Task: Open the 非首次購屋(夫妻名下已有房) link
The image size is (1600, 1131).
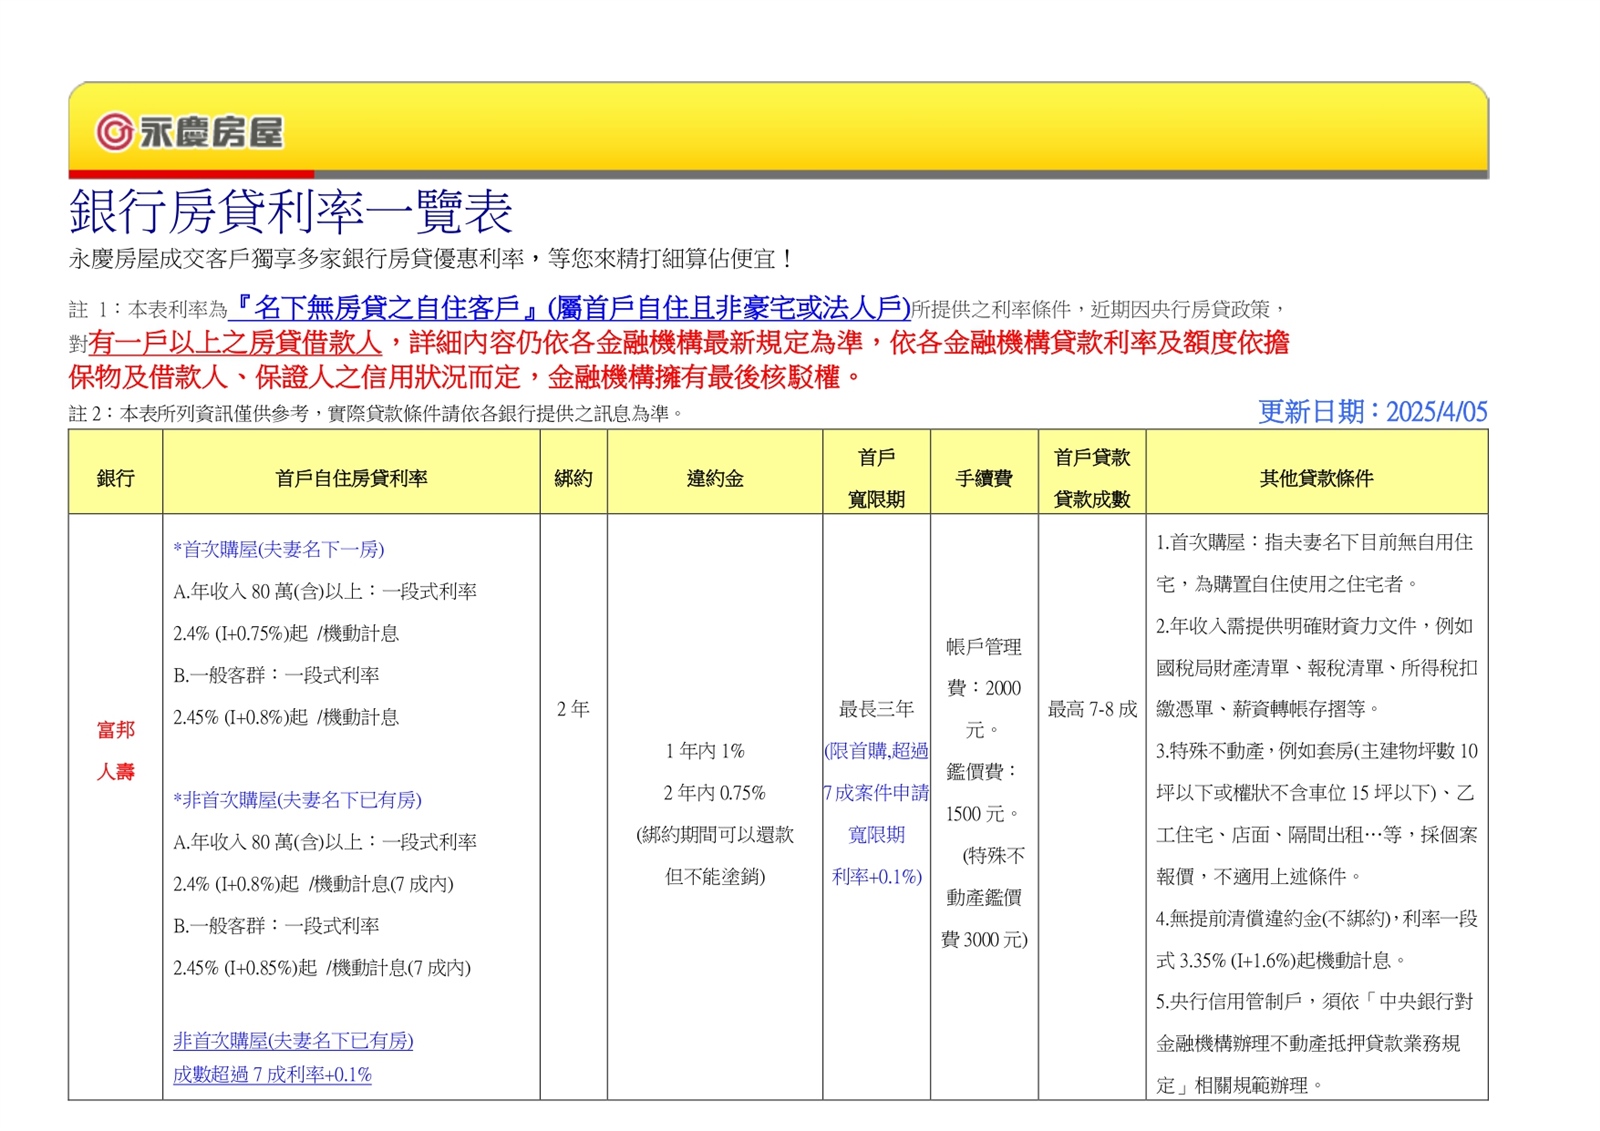Action: [x=293, y=1041]
